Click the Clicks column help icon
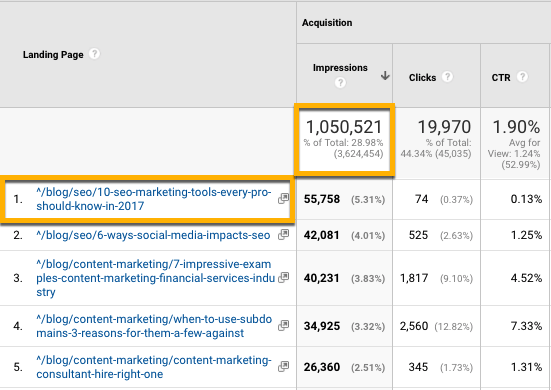 pyautogui.click(x=447, y=77)
